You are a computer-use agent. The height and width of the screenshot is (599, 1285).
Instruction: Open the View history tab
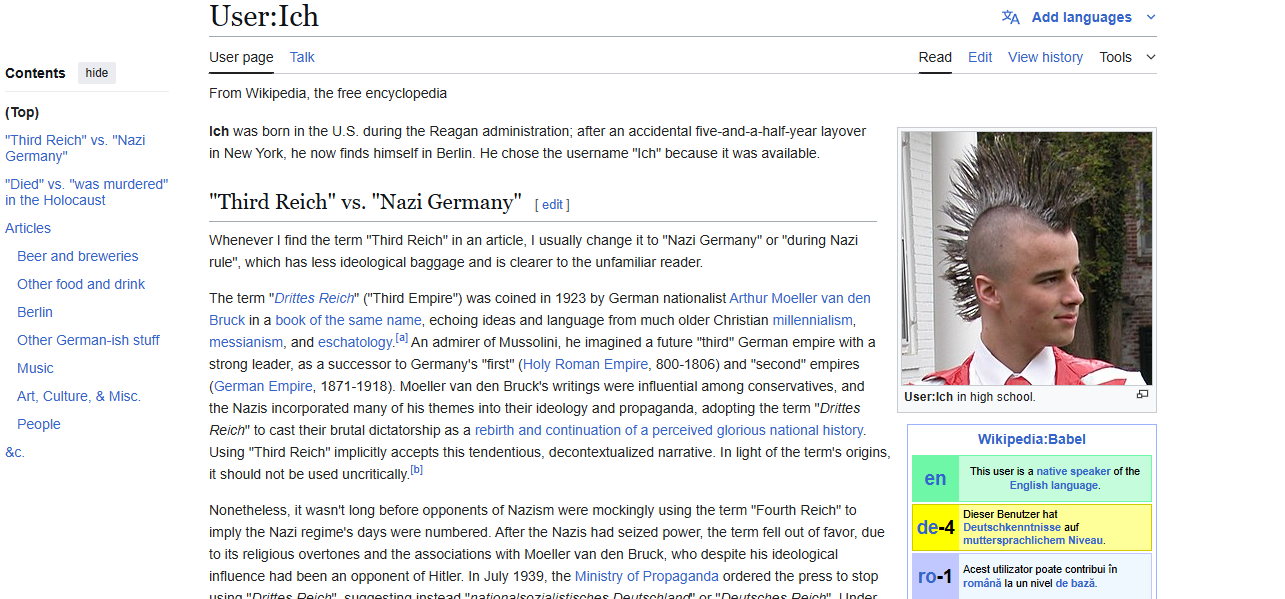[x=1045, y=57]
